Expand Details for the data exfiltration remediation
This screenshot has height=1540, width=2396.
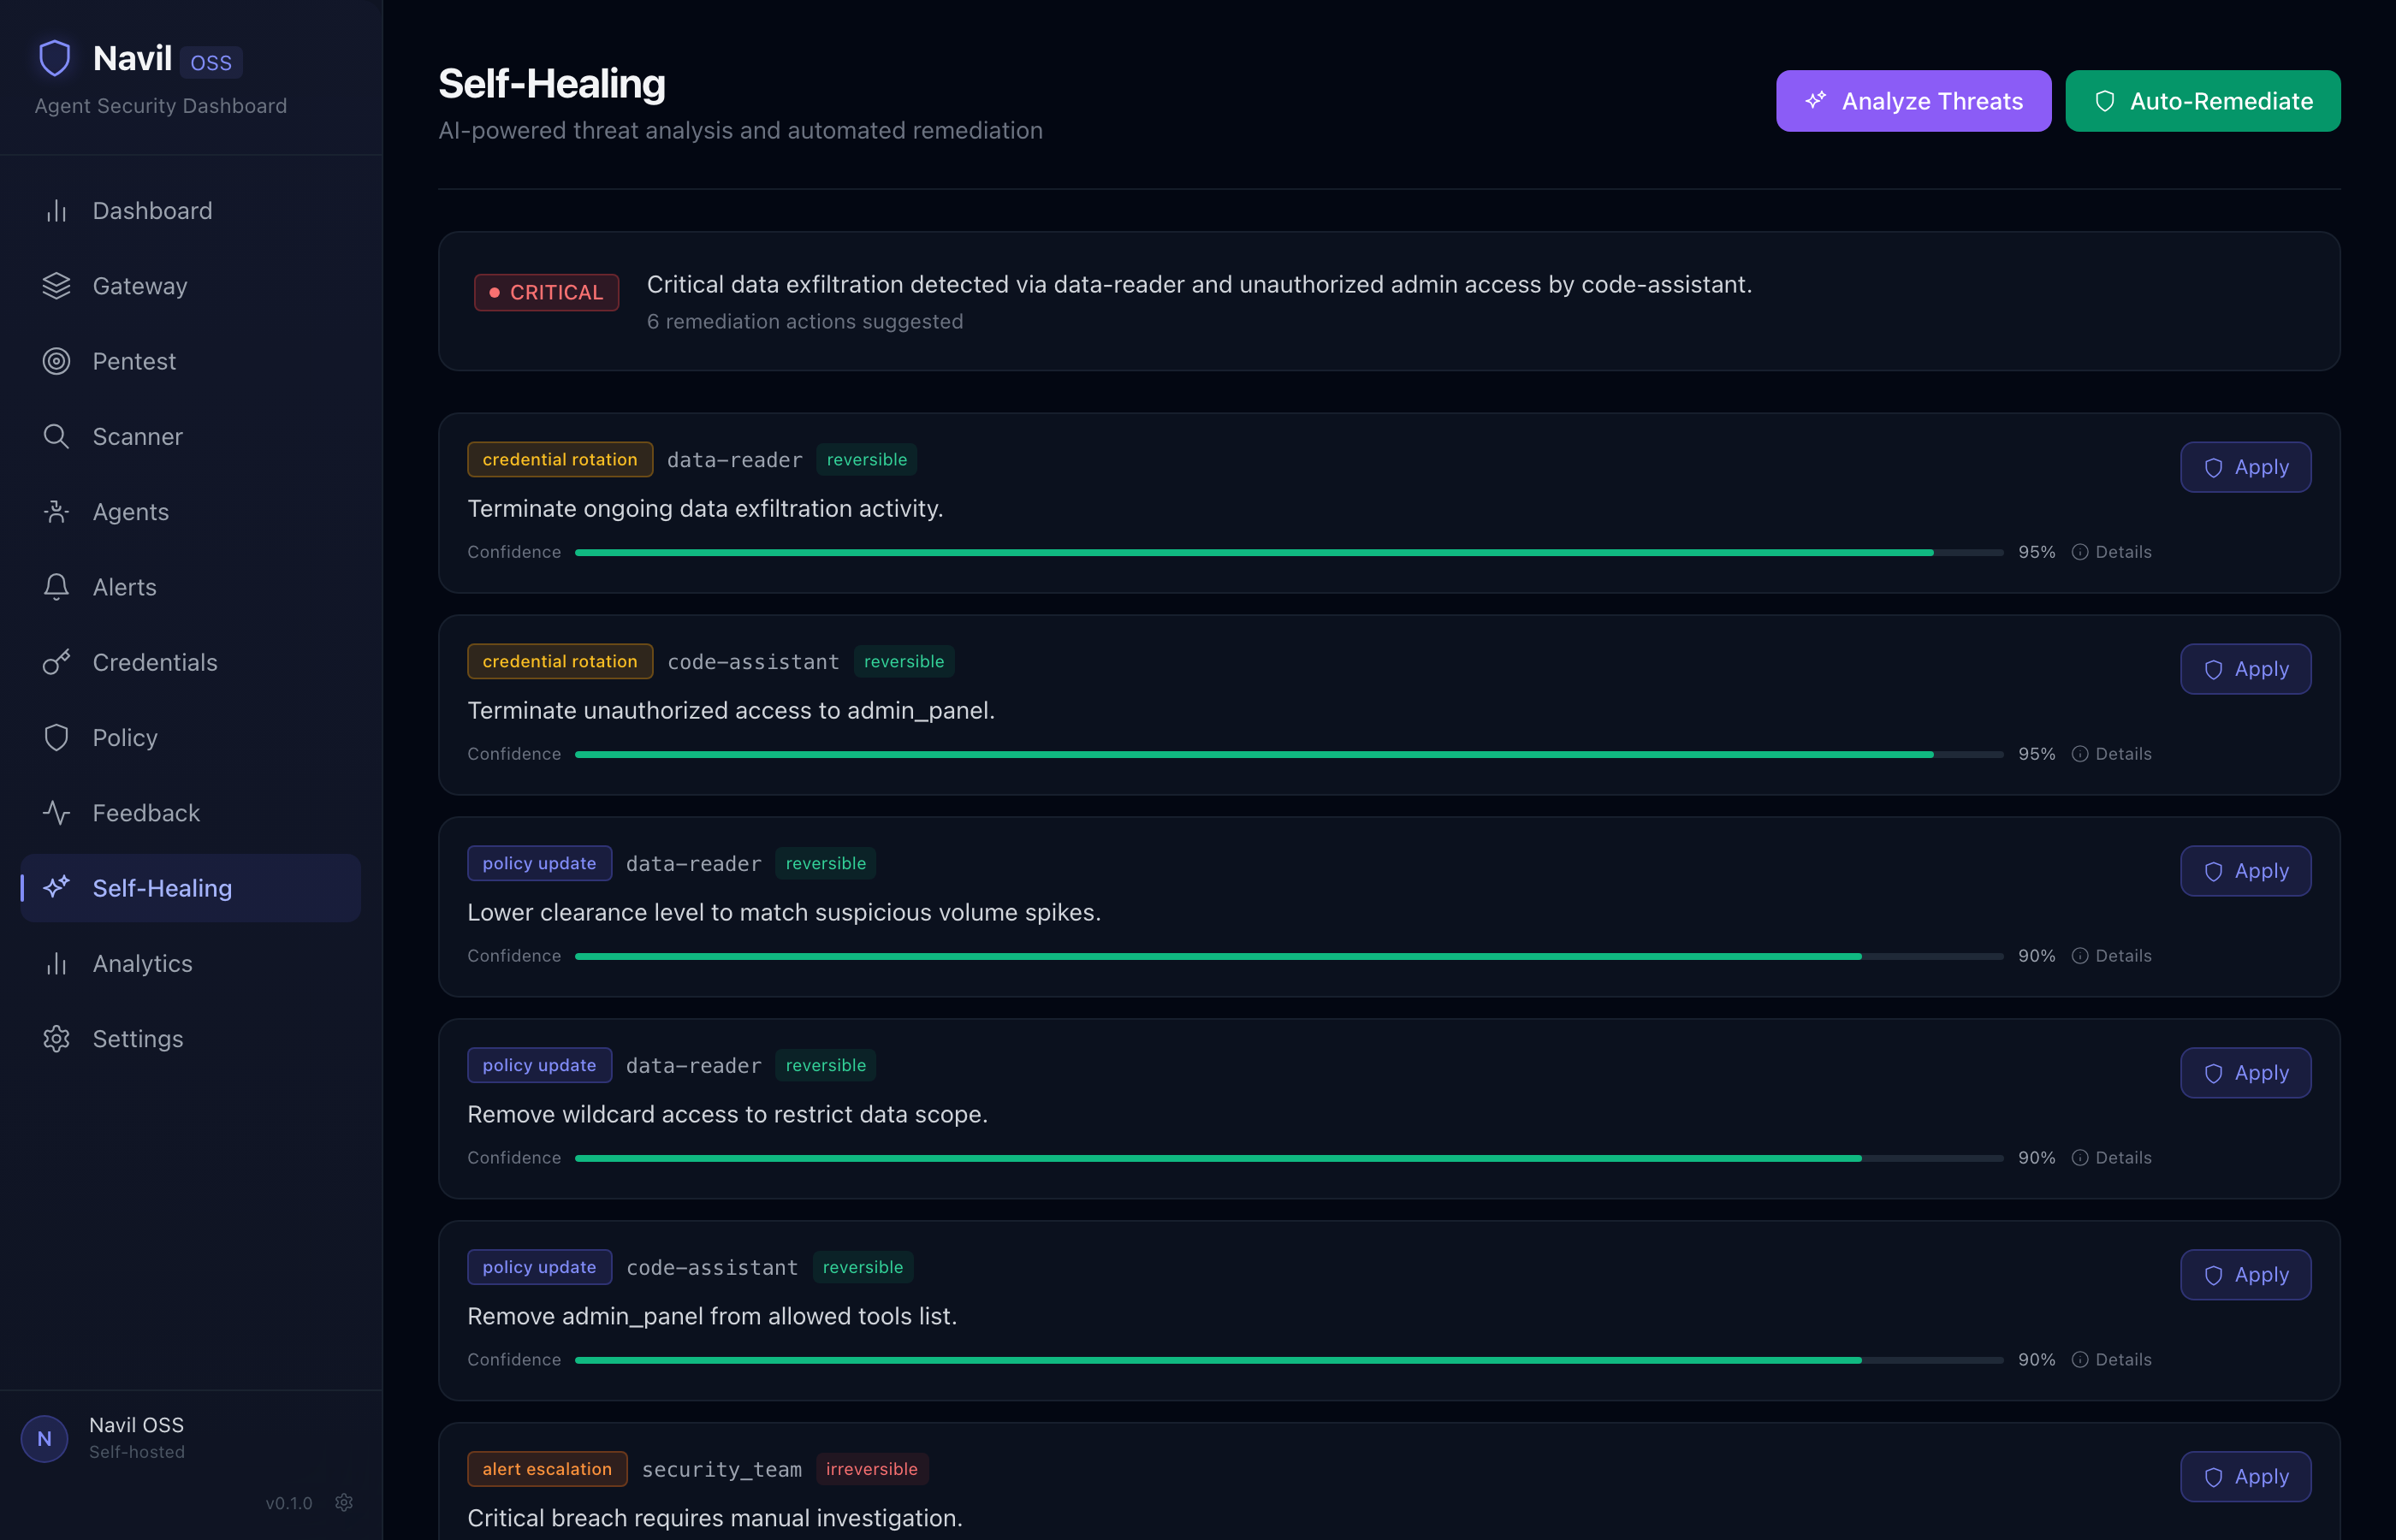(x=2112, y=551)
